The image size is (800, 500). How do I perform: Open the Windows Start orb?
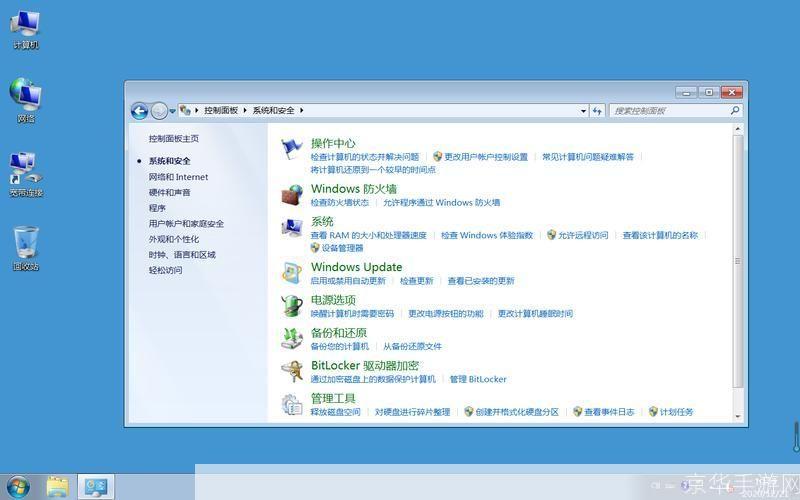pos(18,486)
